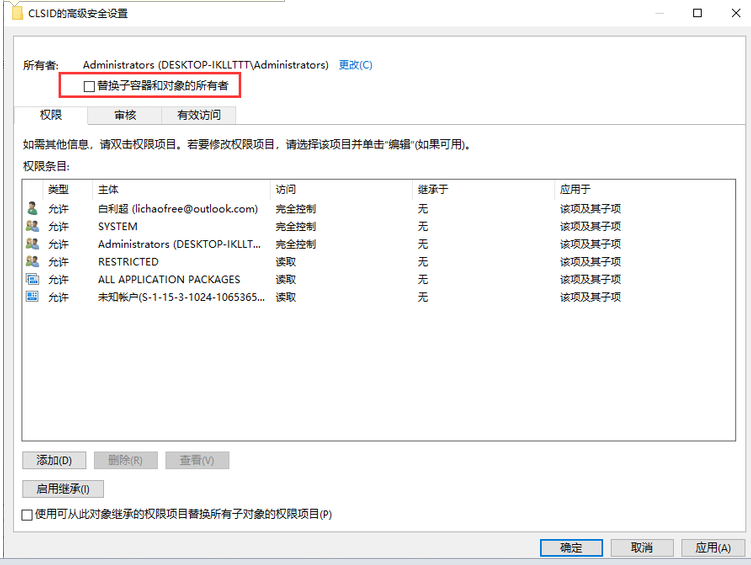Click the 应用(A) button
The height and width of the screenshot is (565, 751).
click(713, 548)
